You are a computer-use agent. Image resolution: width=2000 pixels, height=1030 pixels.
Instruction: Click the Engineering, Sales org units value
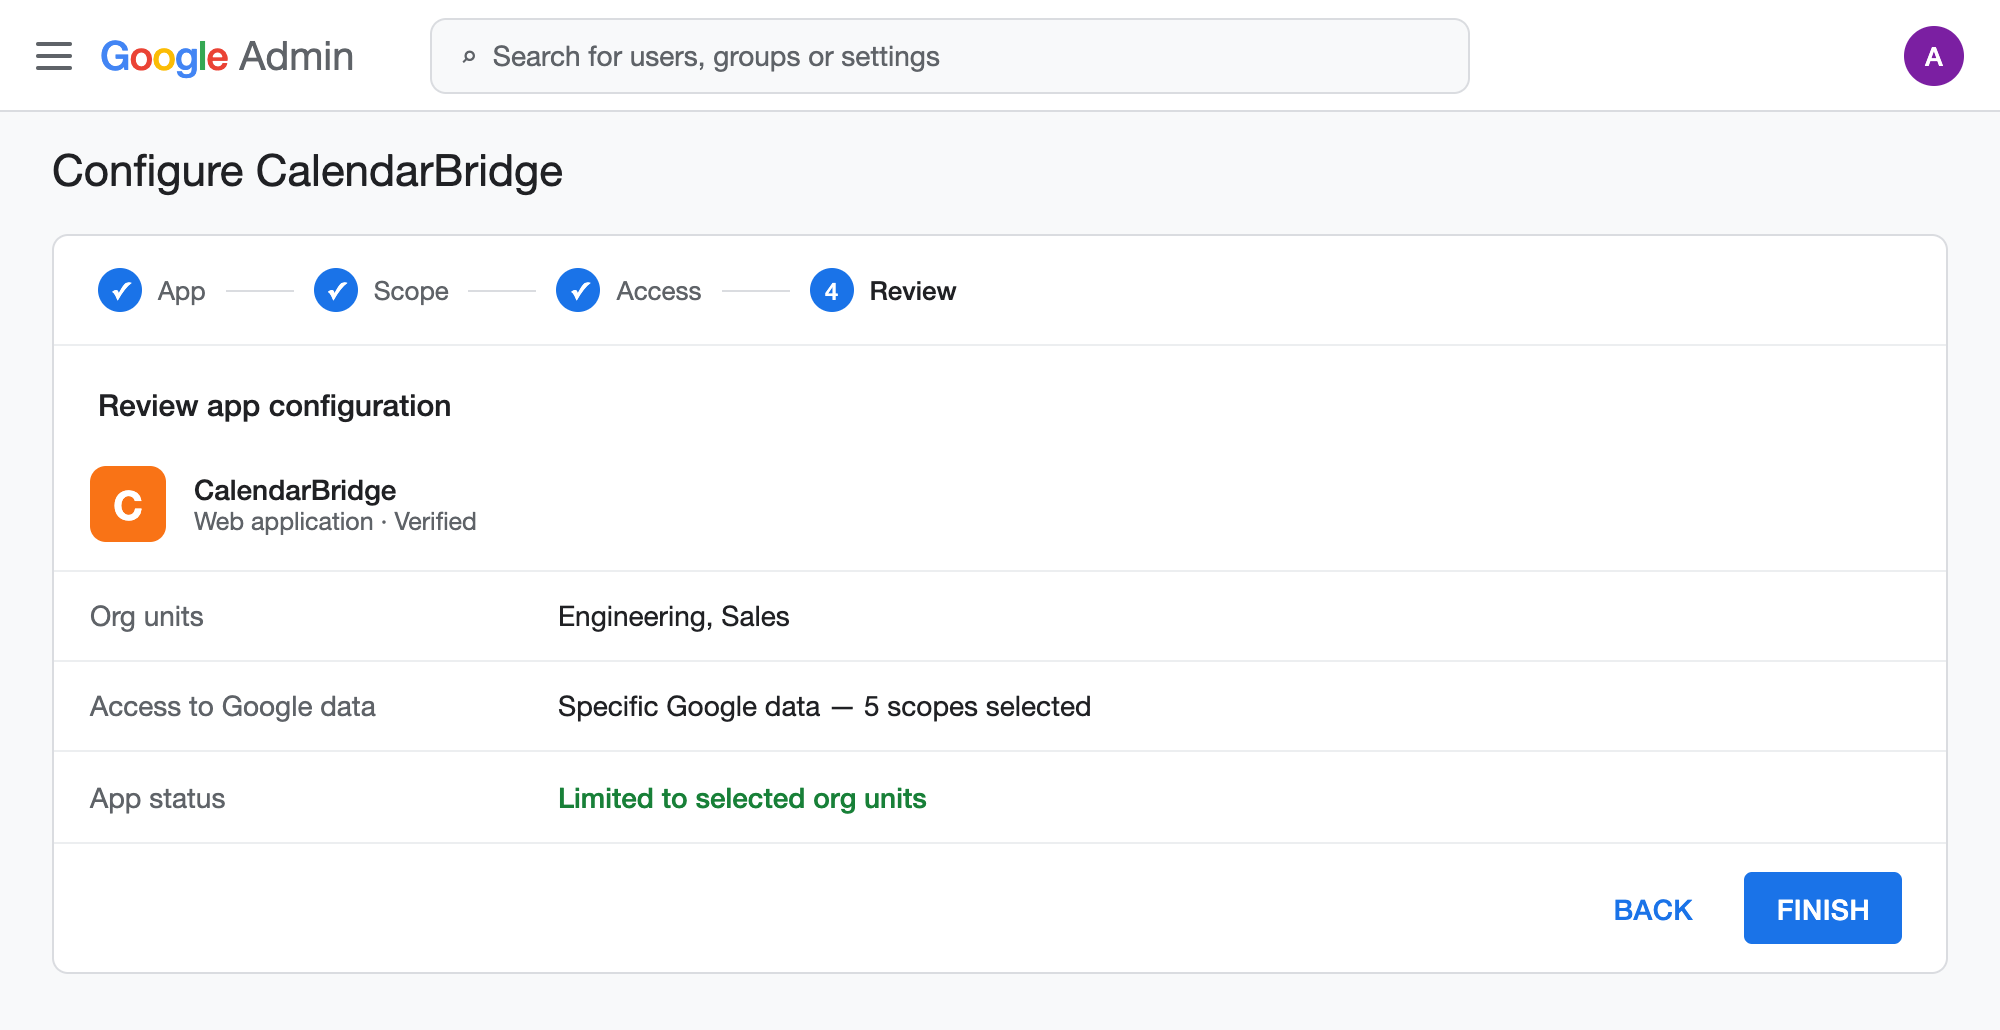pyautogui.click(x=674, y=616)
